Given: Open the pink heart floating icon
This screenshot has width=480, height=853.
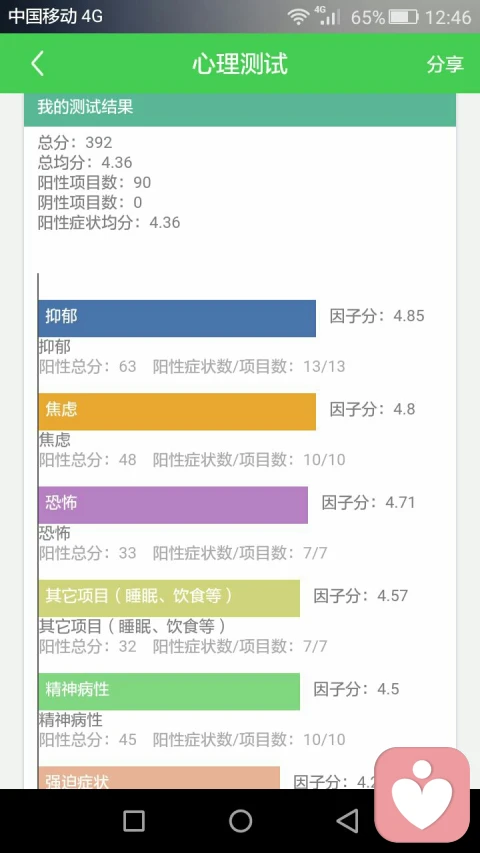Looking at the screenshot, I should click(422, 794).
